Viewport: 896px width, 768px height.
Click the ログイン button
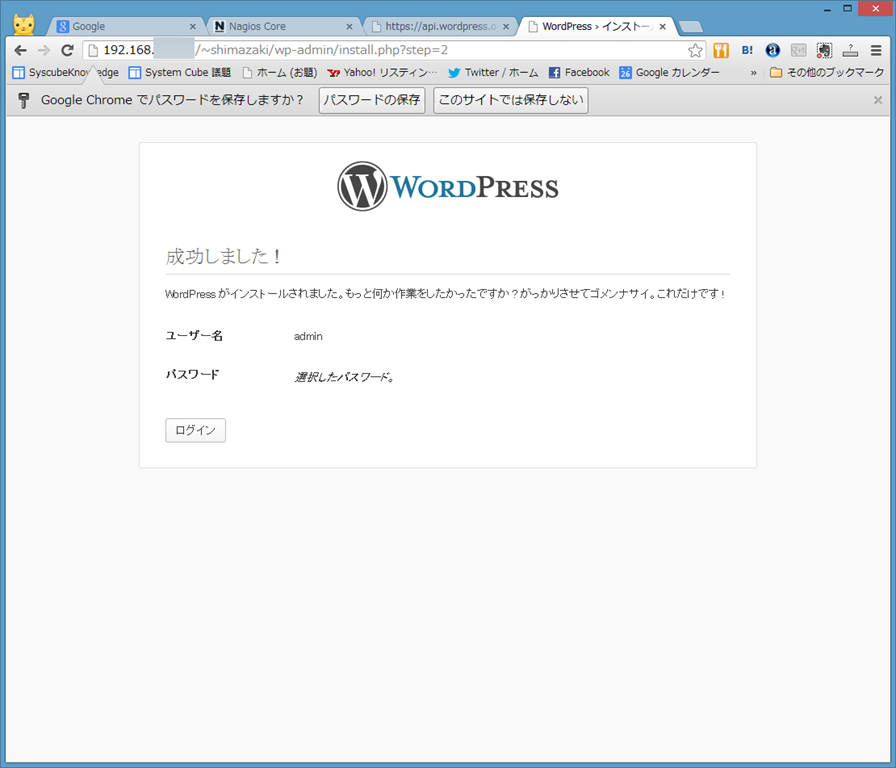coord(195,430)
